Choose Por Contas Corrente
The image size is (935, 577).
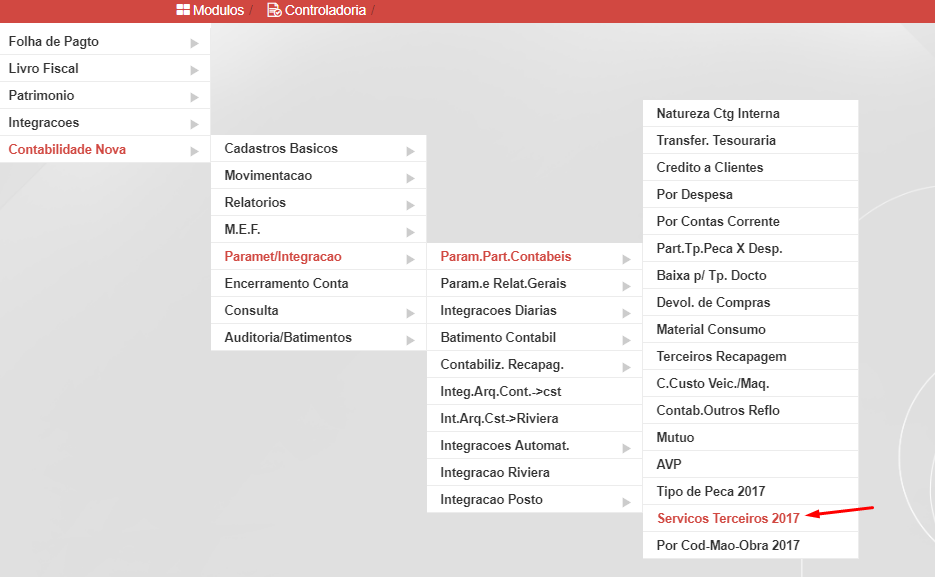(750, 221)
